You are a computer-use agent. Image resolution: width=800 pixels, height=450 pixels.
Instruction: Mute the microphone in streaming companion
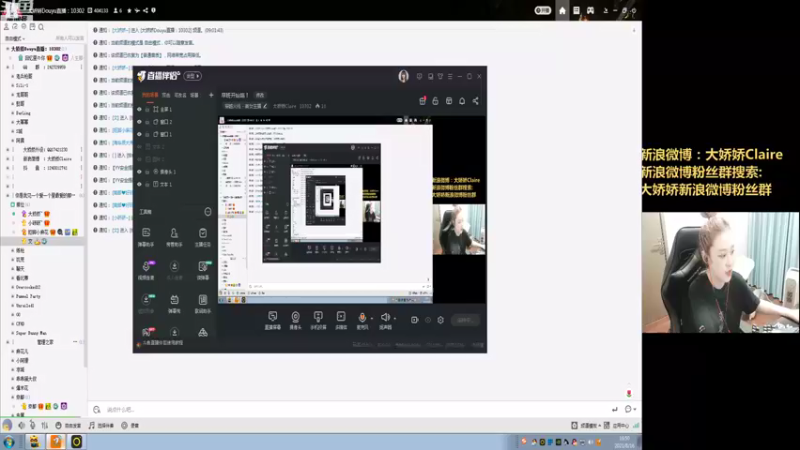362,320
